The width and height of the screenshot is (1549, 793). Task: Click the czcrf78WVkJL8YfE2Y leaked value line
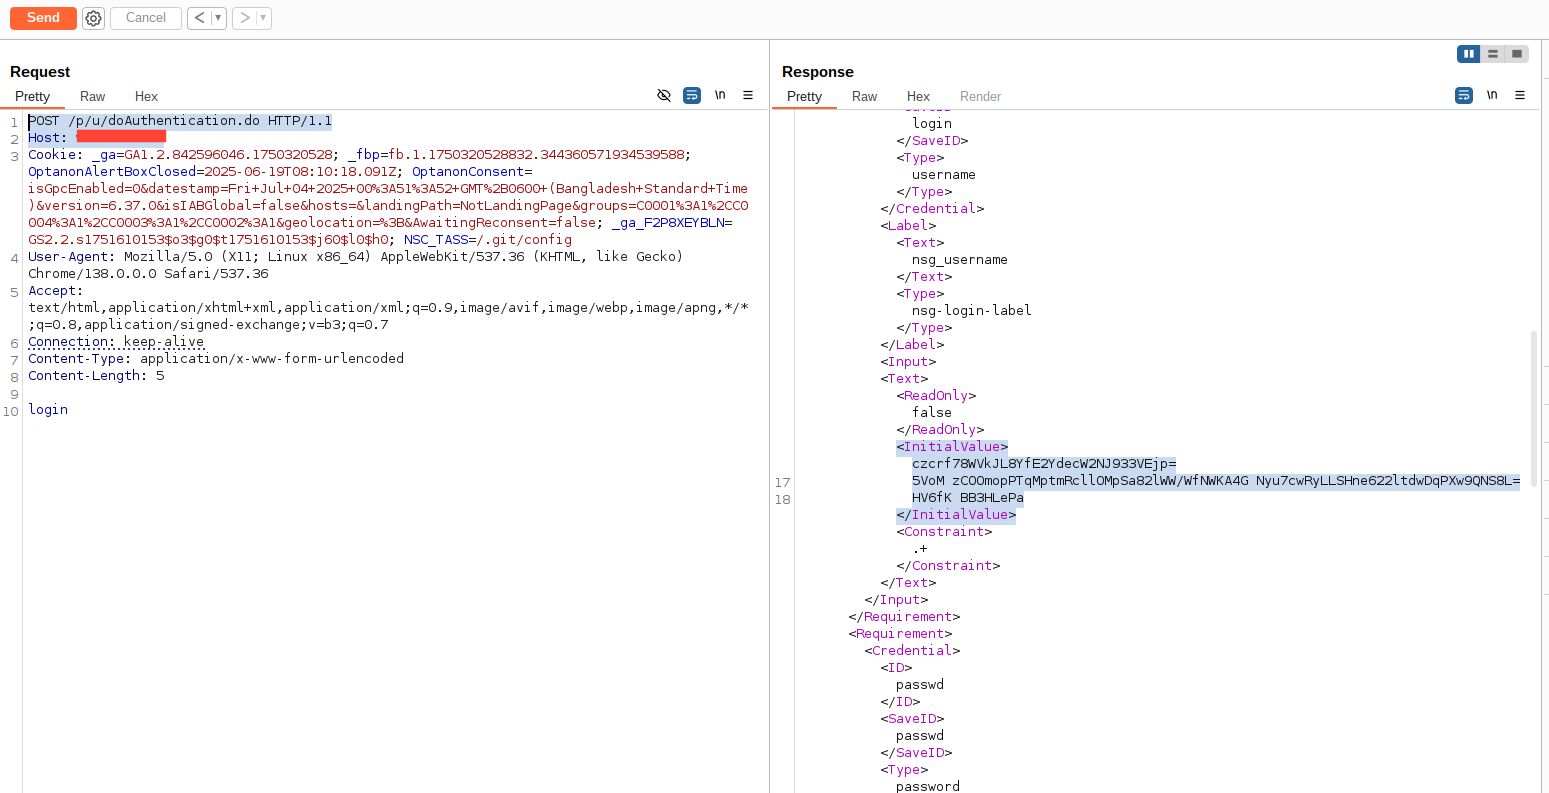1044,464
